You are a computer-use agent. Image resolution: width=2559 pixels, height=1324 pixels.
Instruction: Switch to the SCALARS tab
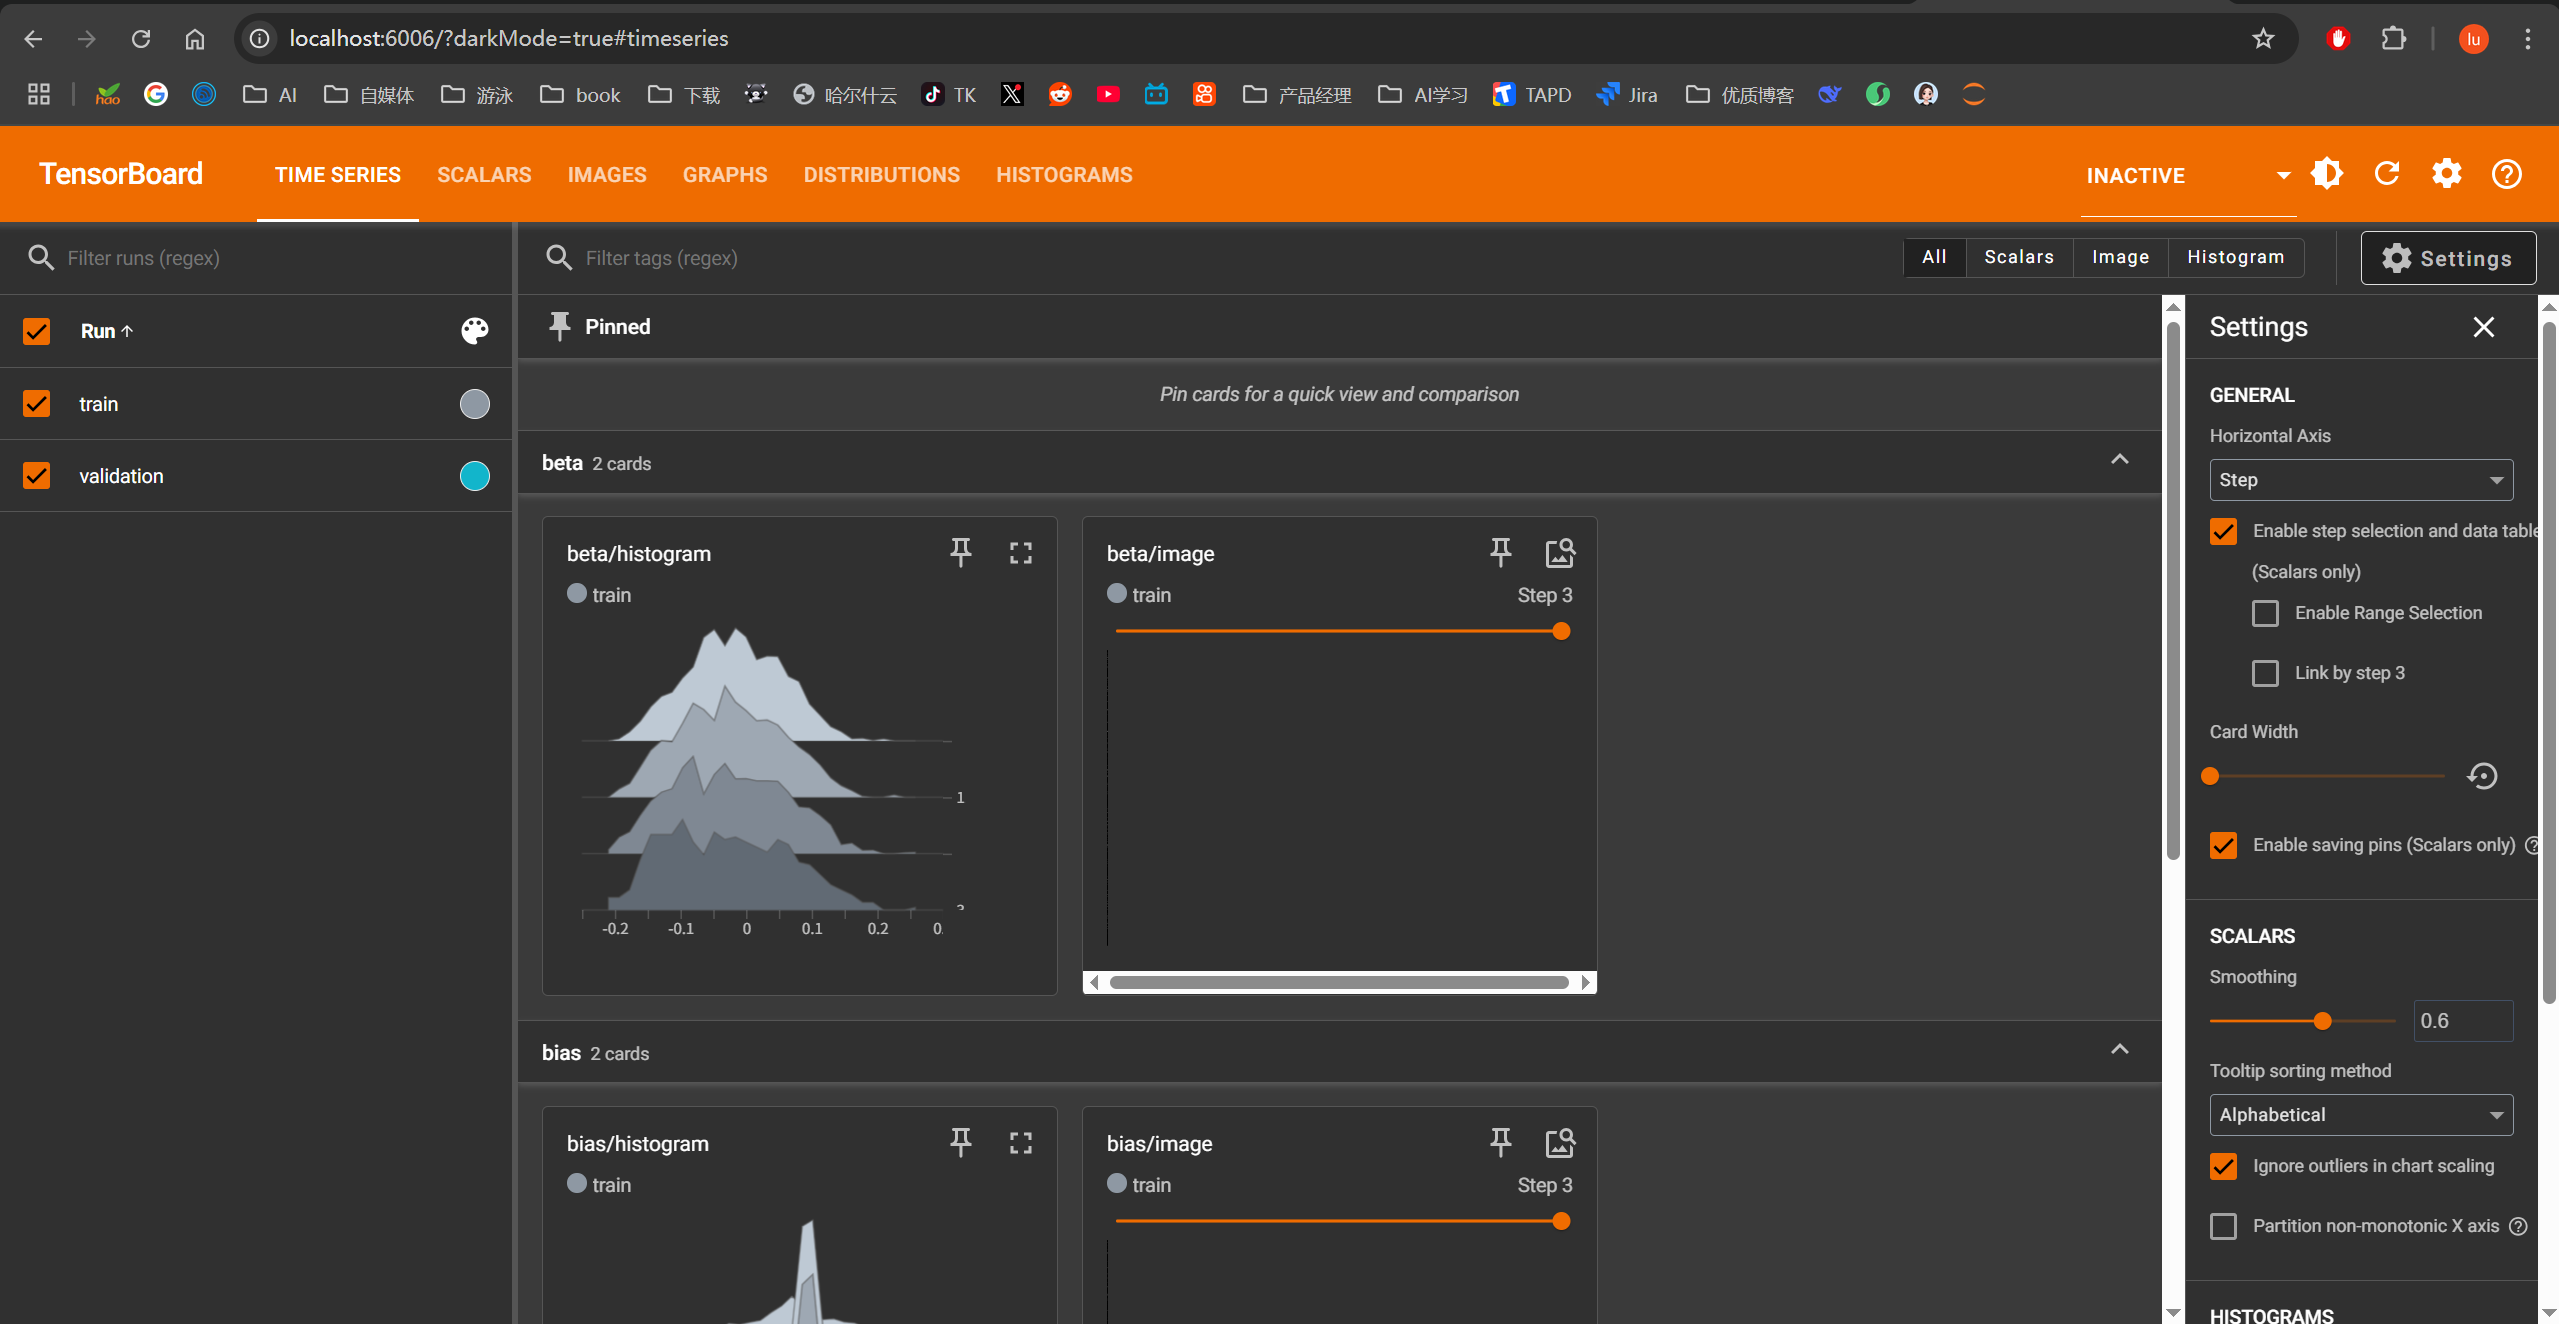(484, 175)
